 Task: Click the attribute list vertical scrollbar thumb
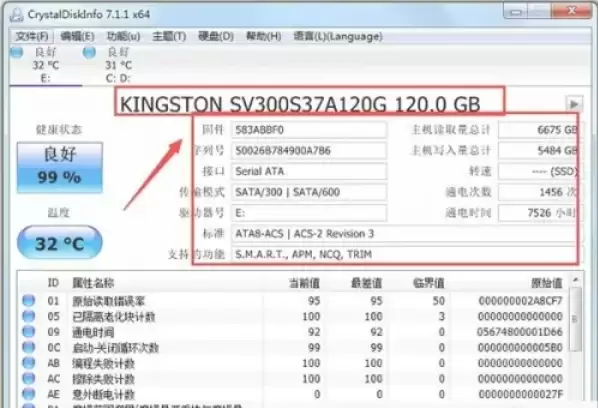pos(575,320)
